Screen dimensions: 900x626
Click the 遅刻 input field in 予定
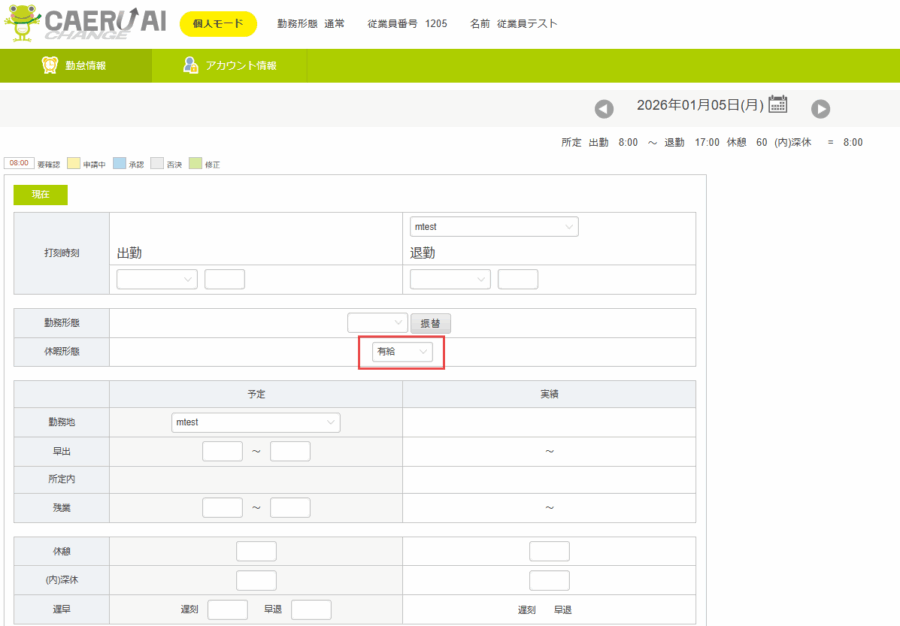coord(227,609)
